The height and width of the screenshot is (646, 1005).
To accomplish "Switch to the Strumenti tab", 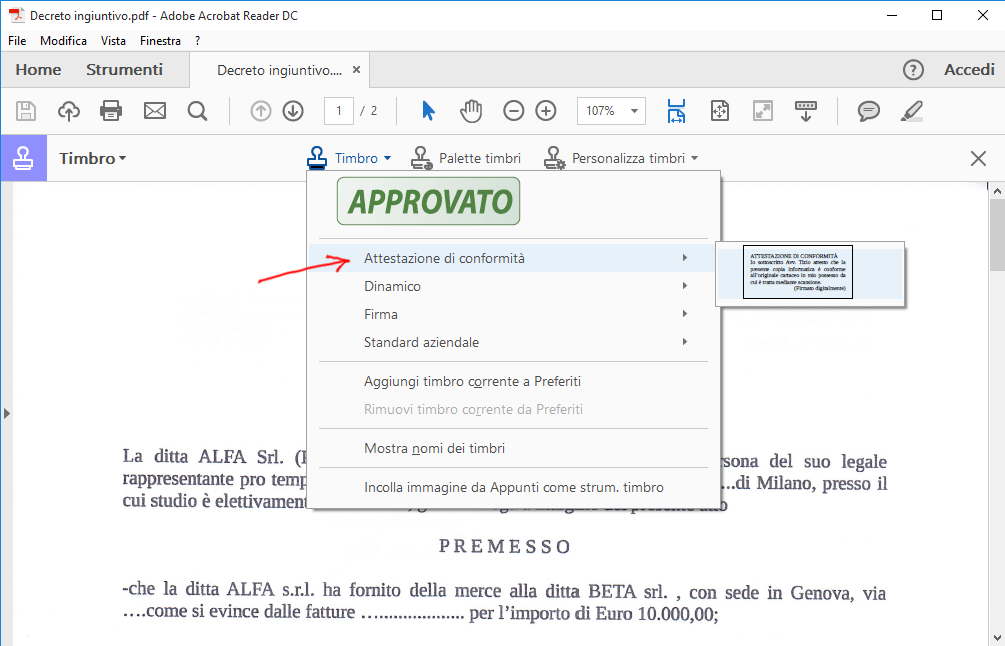I will pyautogui.click(x=124, y=69).
